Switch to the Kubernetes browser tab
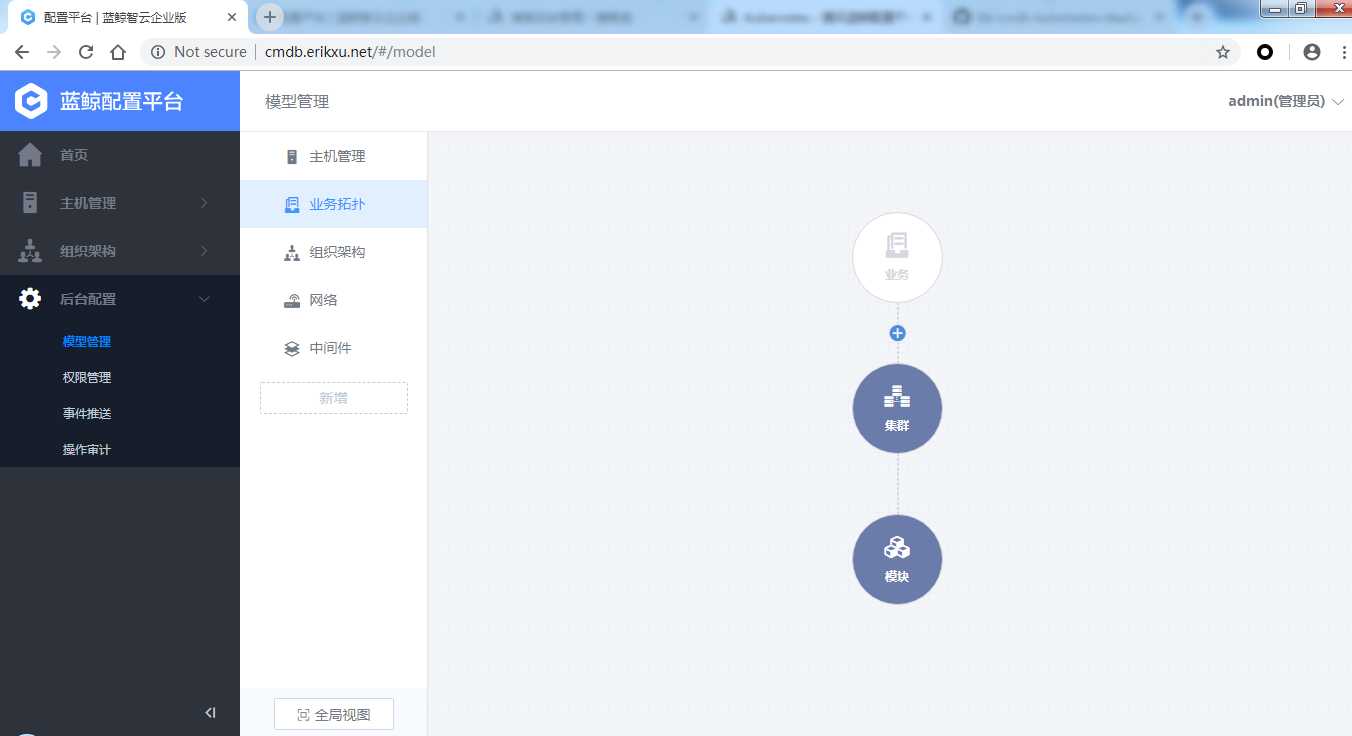1352x736 pixels. click(825, 17)
